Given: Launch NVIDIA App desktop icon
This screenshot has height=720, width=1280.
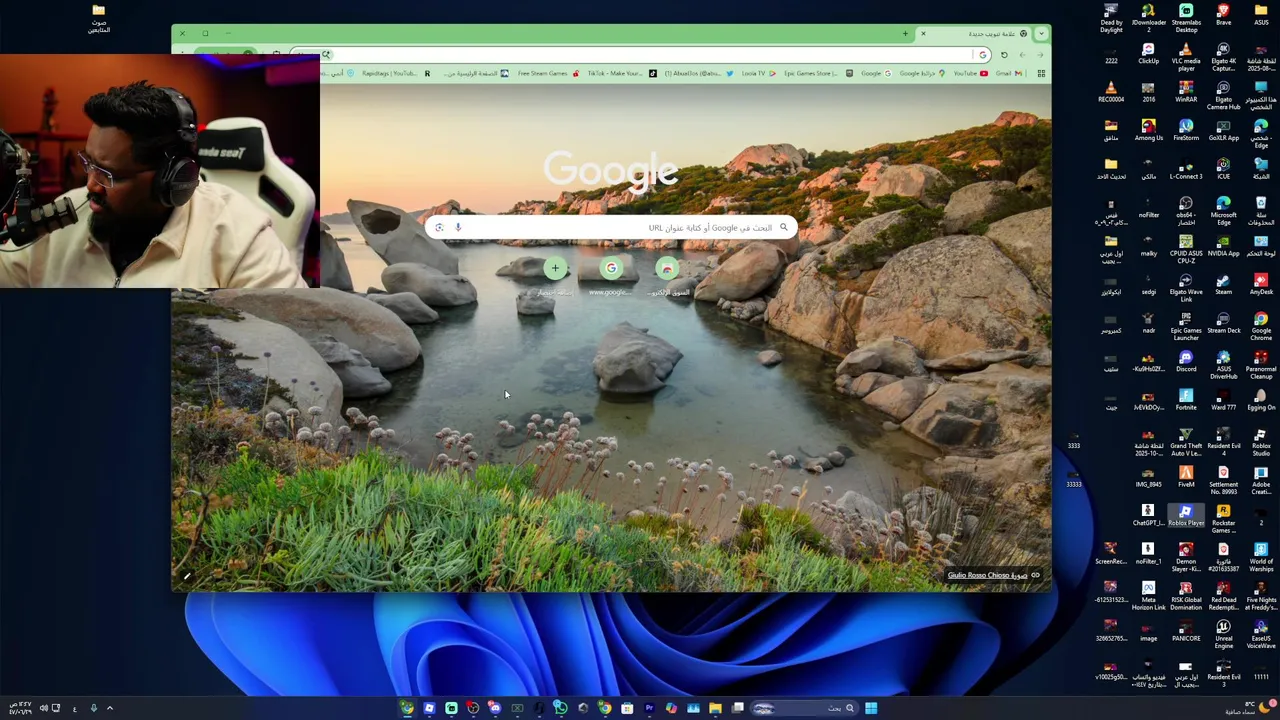Looking at the screenshot, I should (x=1223, y=246).
